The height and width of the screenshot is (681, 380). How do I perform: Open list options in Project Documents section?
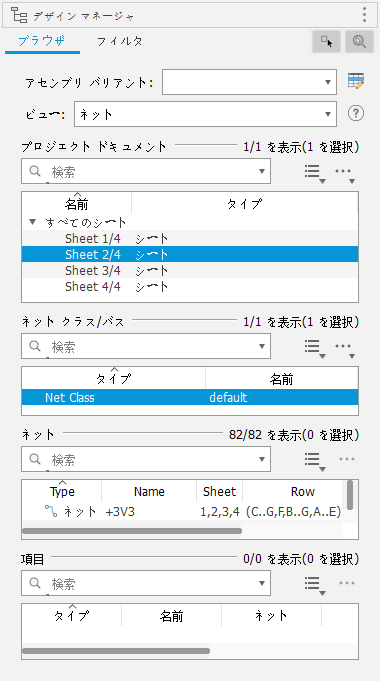pos(314,172)
